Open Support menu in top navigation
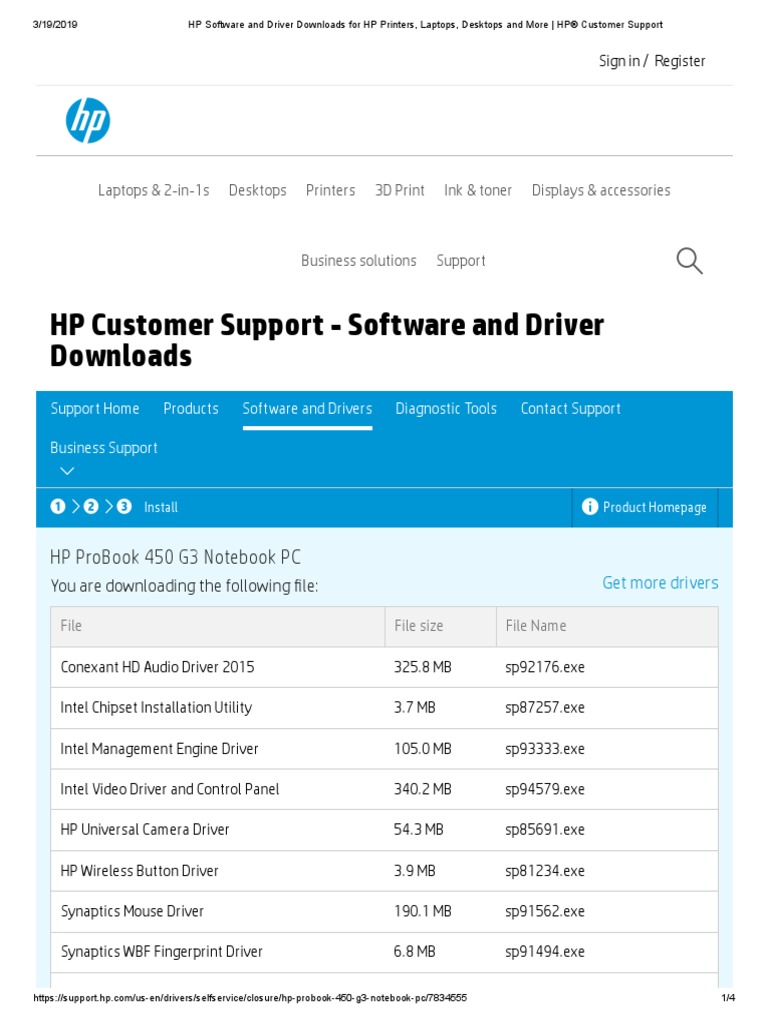This screenshot has height=1024, width=768. pos(461,261)
